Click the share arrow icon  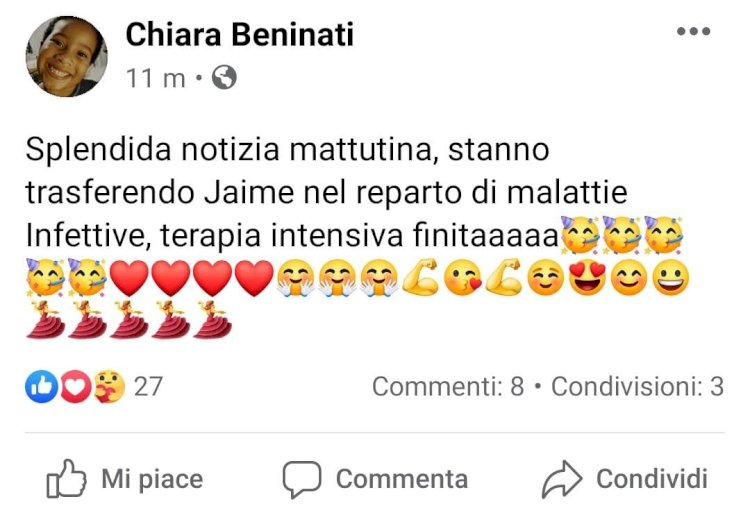coord(561,480)
